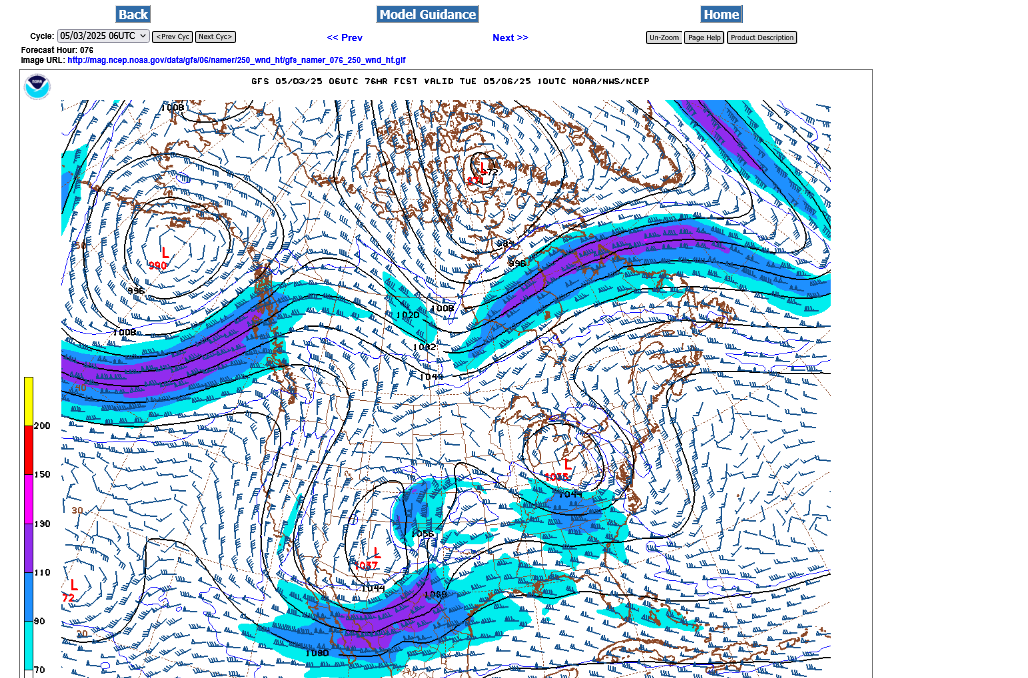The image size is (1028, 678).
Task: Advance to next forecast hour via Next >>
Action: point(510,38)
